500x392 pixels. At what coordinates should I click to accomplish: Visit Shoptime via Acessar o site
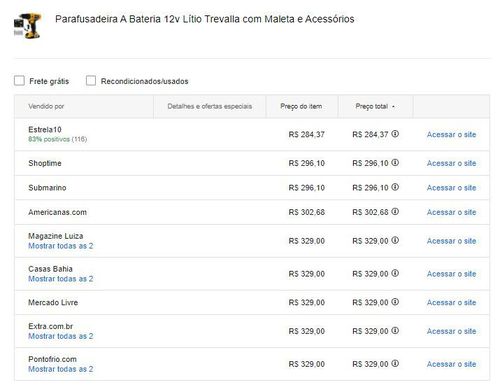point(451,163)
